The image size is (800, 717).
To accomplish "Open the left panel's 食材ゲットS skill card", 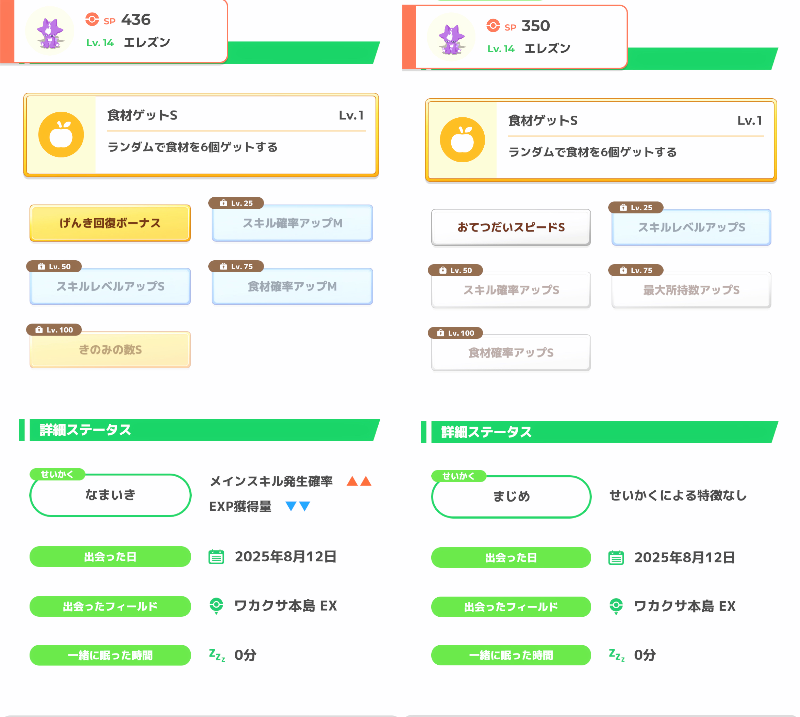I will 201,136.
